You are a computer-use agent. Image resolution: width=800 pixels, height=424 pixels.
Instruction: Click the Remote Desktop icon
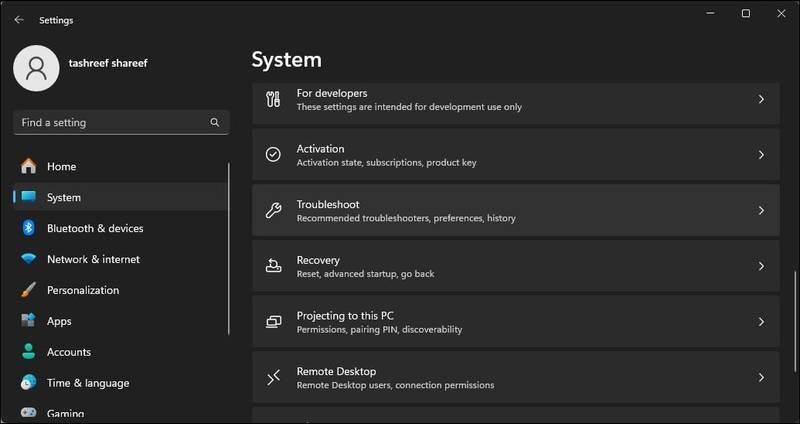(273, 378)
